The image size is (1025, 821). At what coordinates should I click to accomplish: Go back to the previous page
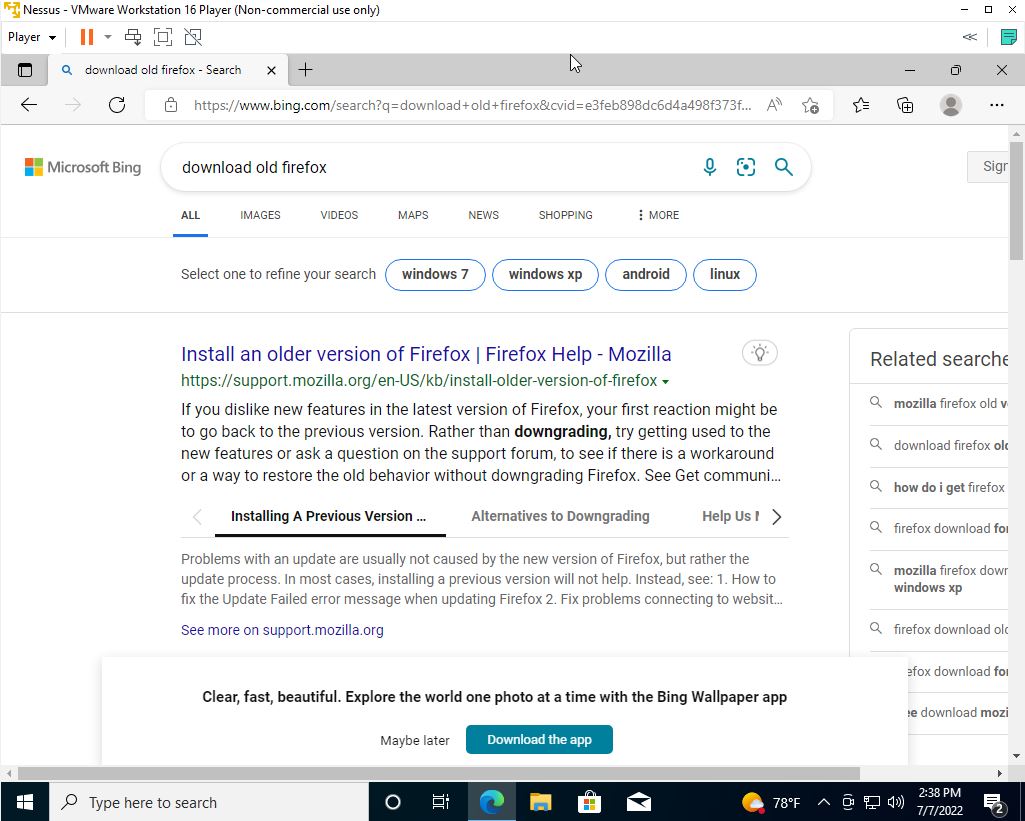(29, 105)
